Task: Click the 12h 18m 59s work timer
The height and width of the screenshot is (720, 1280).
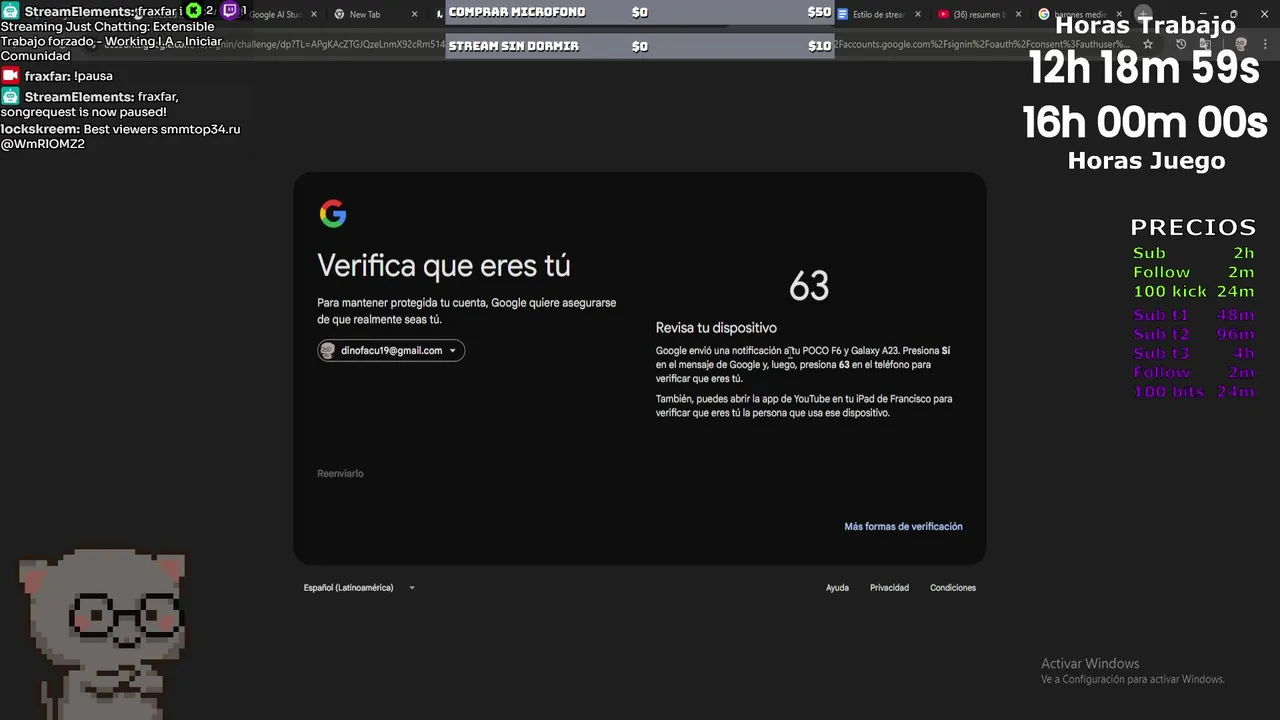Action: (x=1144, y=69)
